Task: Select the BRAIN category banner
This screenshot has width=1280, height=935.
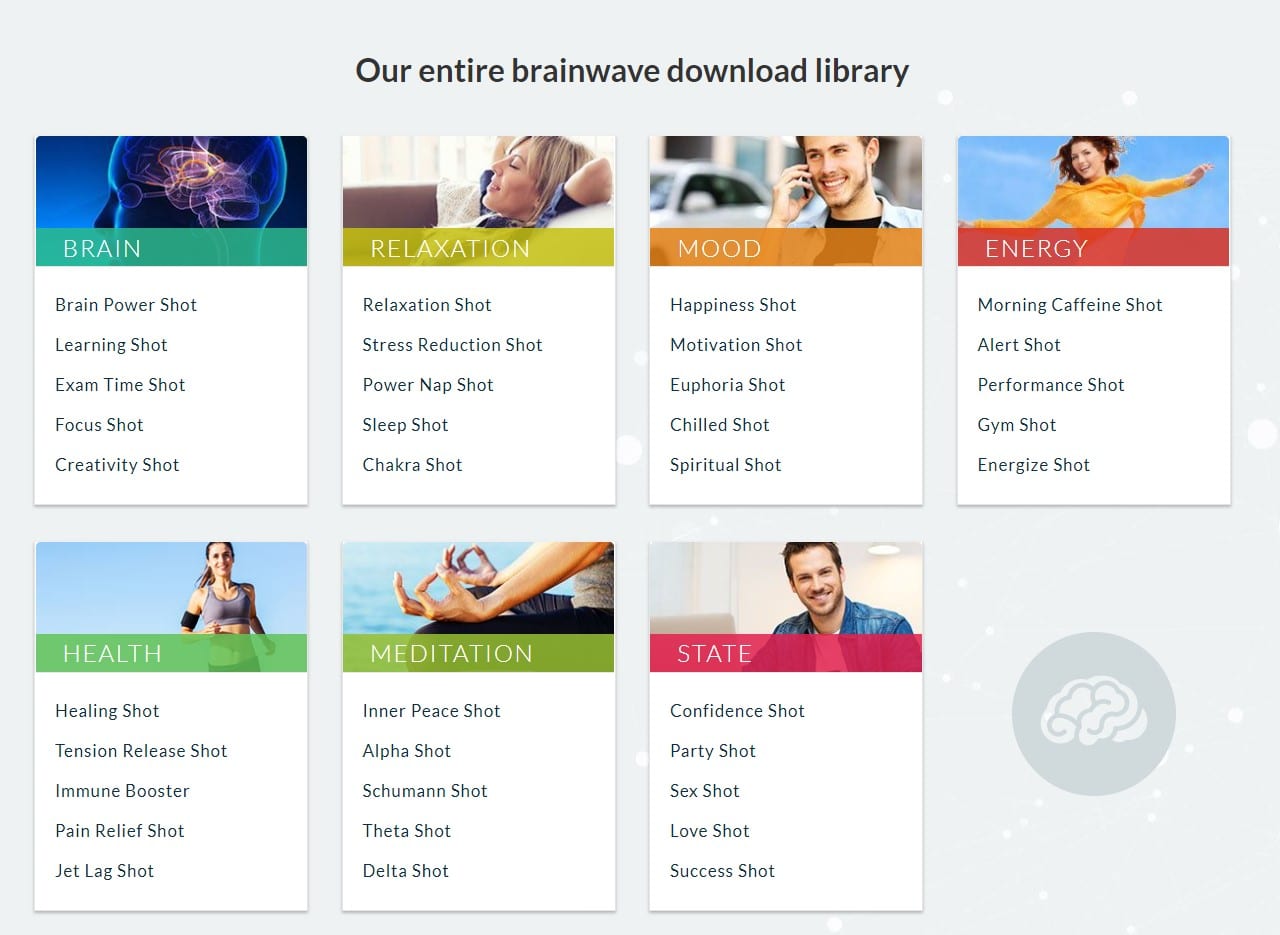Action: click(171, 247)
